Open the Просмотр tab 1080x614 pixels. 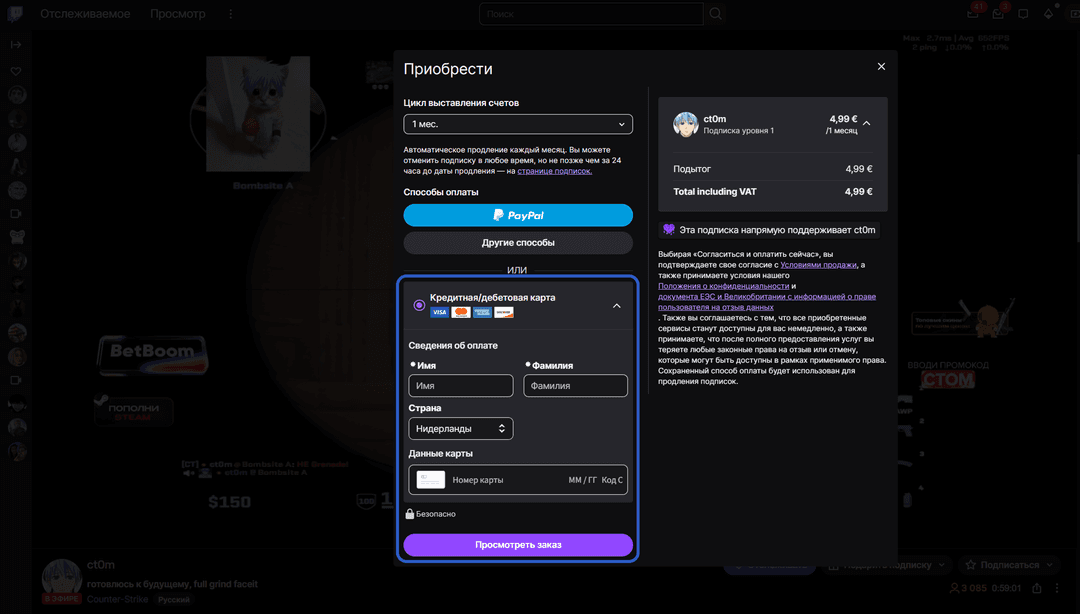(178, 14)
